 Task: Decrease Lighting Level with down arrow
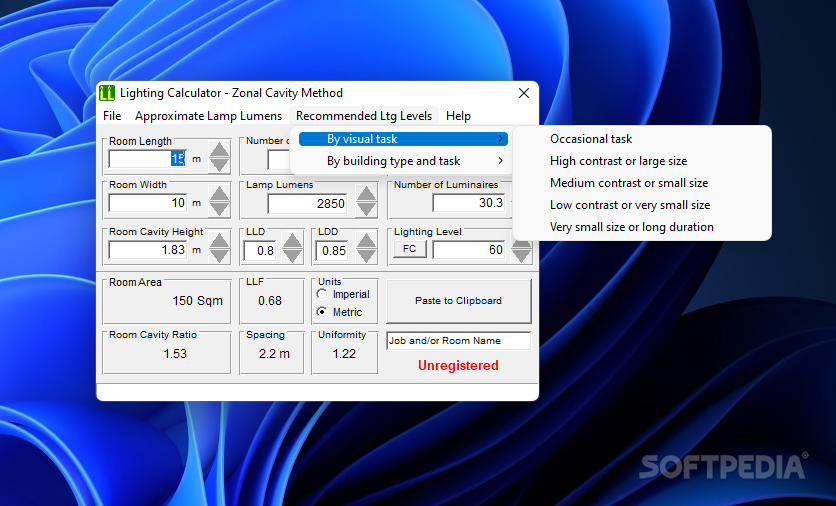pyautogui.click(x=521, y=255)
